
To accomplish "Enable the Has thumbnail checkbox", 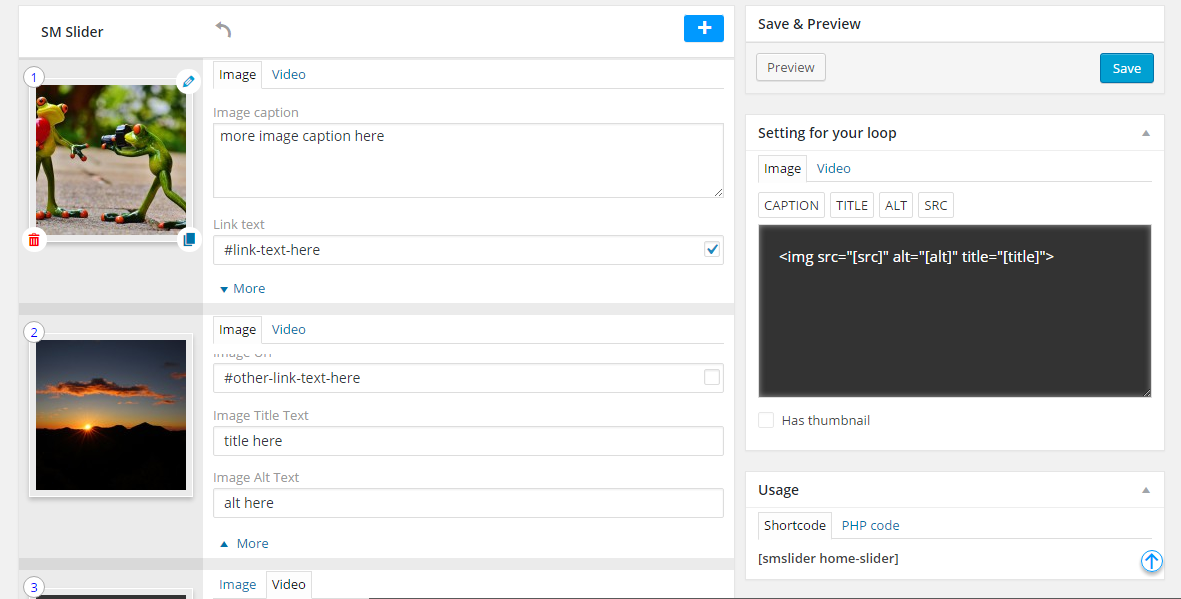I will 766,421.
